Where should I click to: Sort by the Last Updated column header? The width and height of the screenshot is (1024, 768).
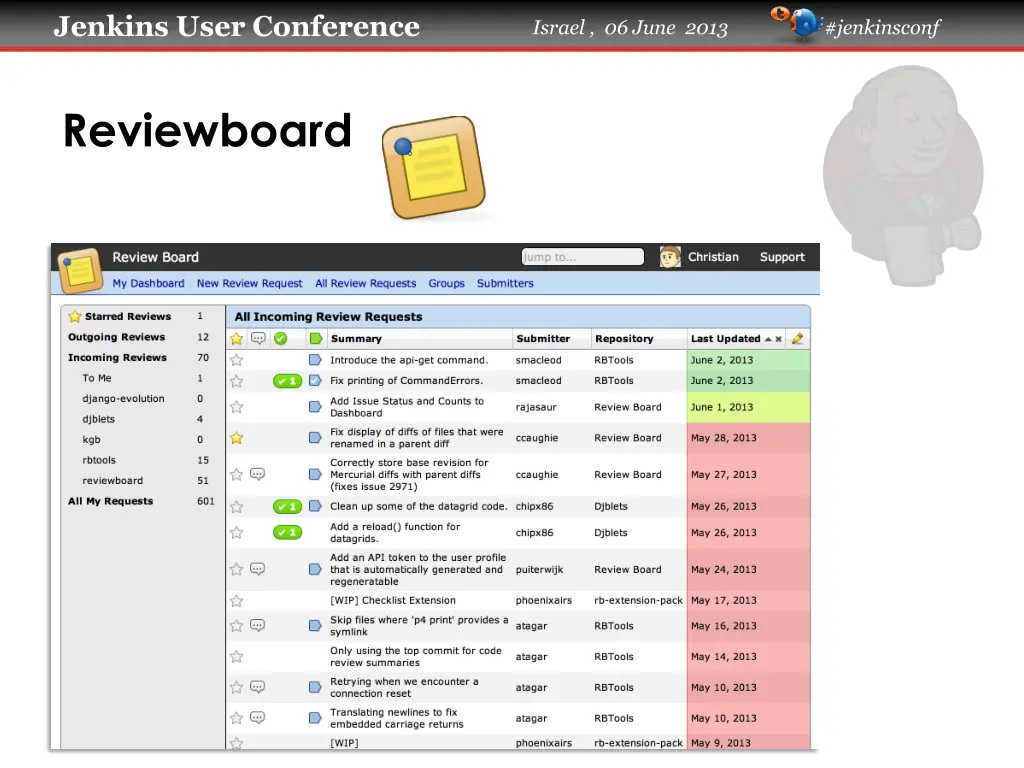point(726,339)
